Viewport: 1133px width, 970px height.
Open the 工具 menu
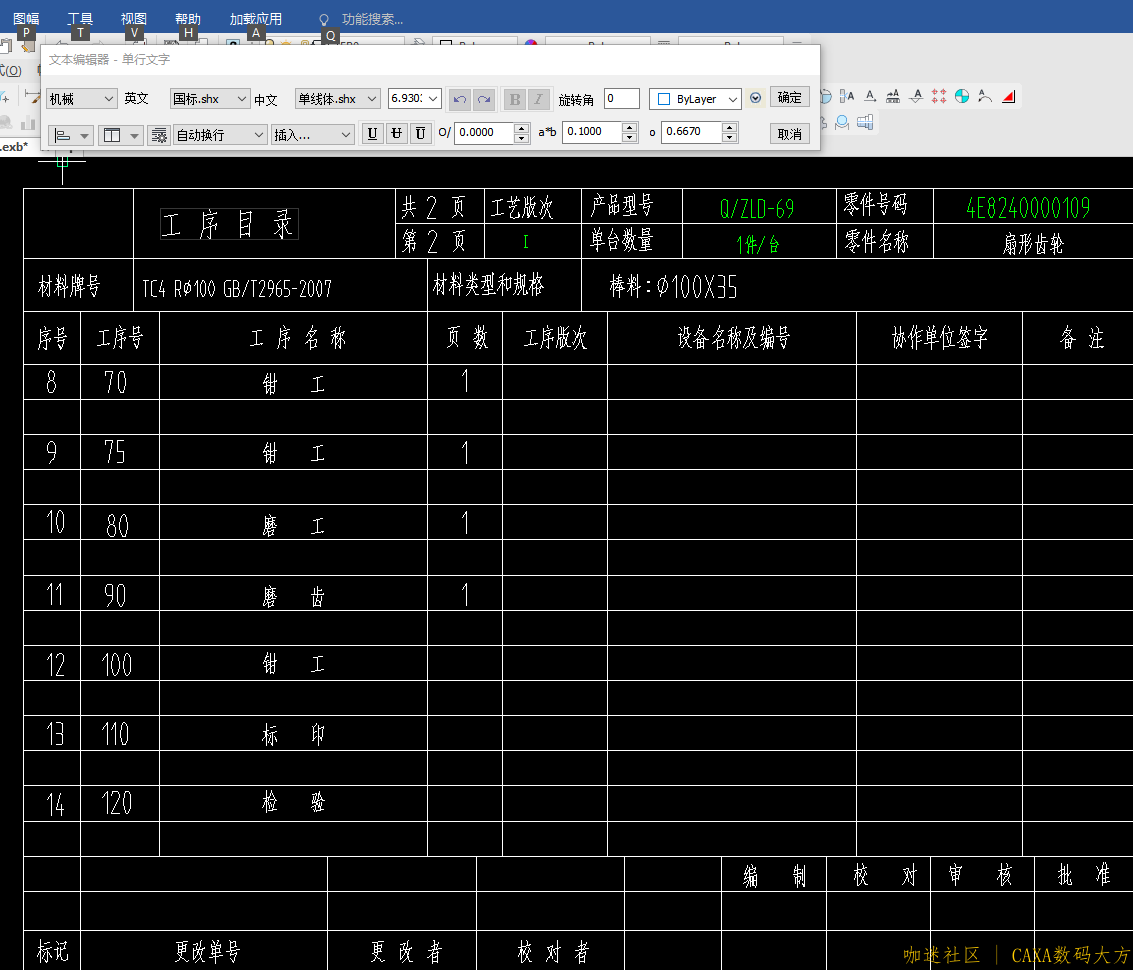tap(80, 17)
